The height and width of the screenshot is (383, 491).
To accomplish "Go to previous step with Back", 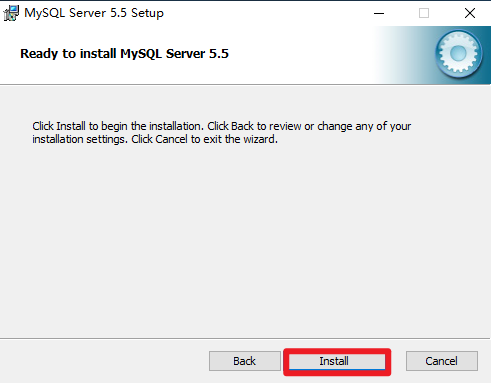I will click(245, 361).
